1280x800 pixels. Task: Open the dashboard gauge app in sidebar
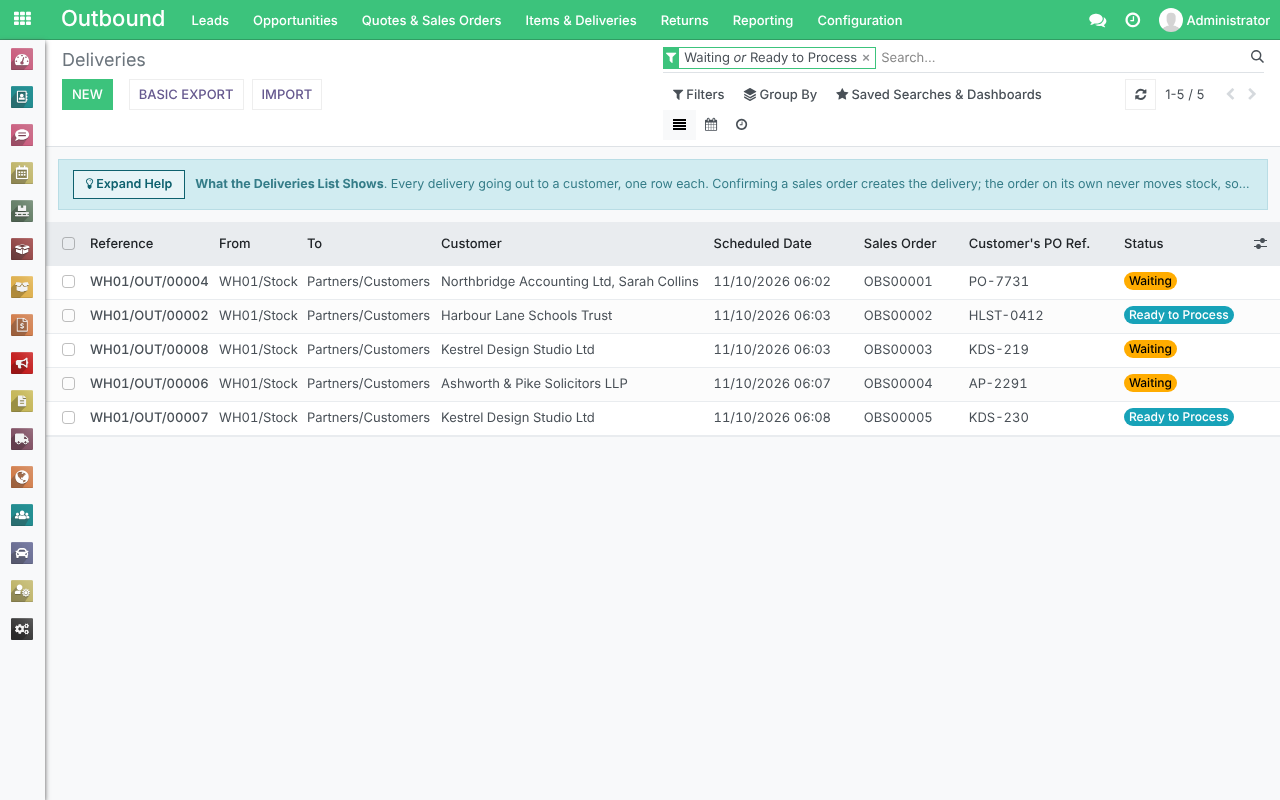coord(22,59)
